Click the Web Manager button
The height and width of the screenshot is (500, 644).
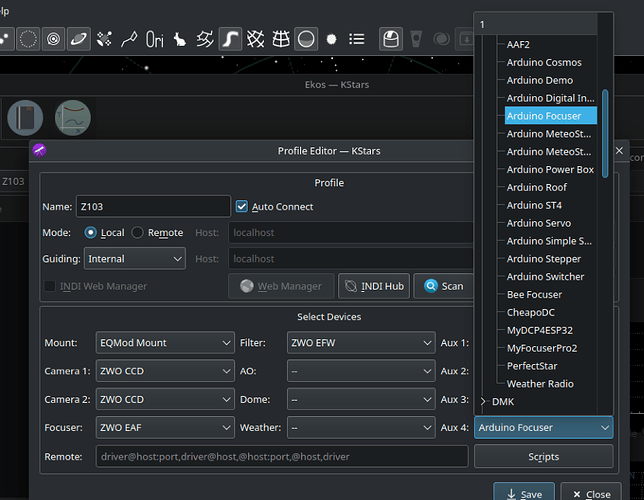tap(281, 286)
